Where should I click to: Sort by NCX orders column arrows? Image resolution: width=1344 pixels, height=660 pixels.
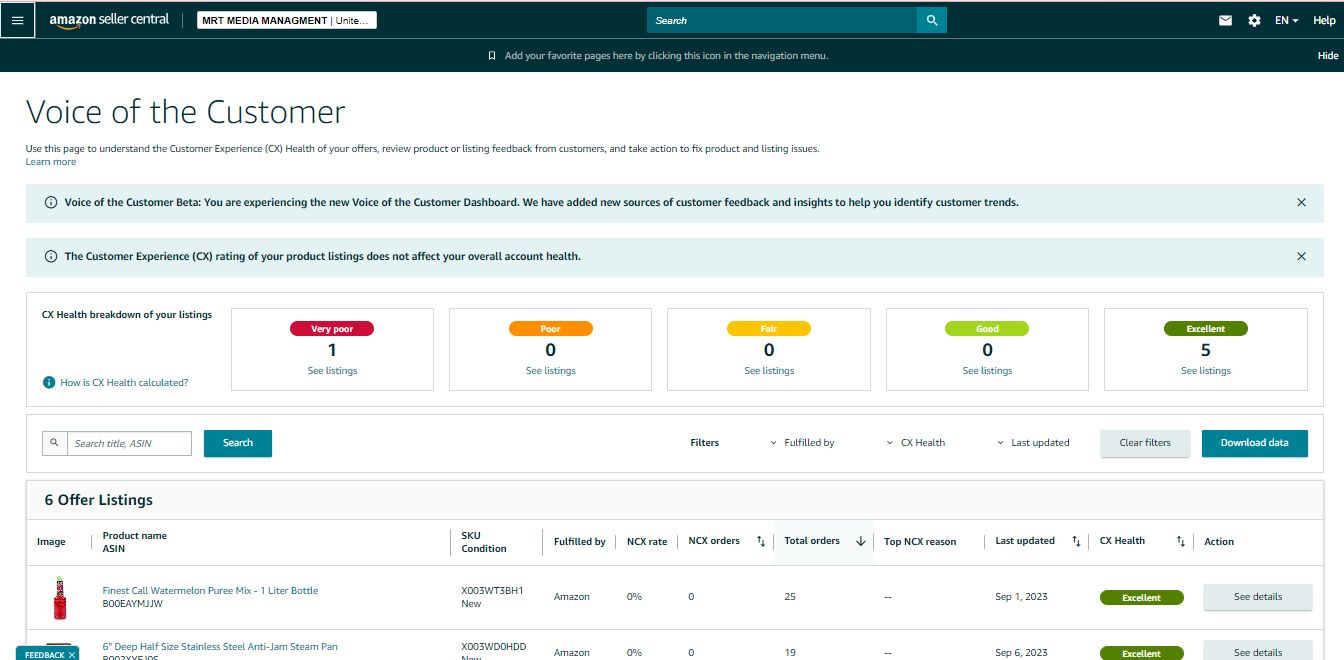[x=761, y=541]
